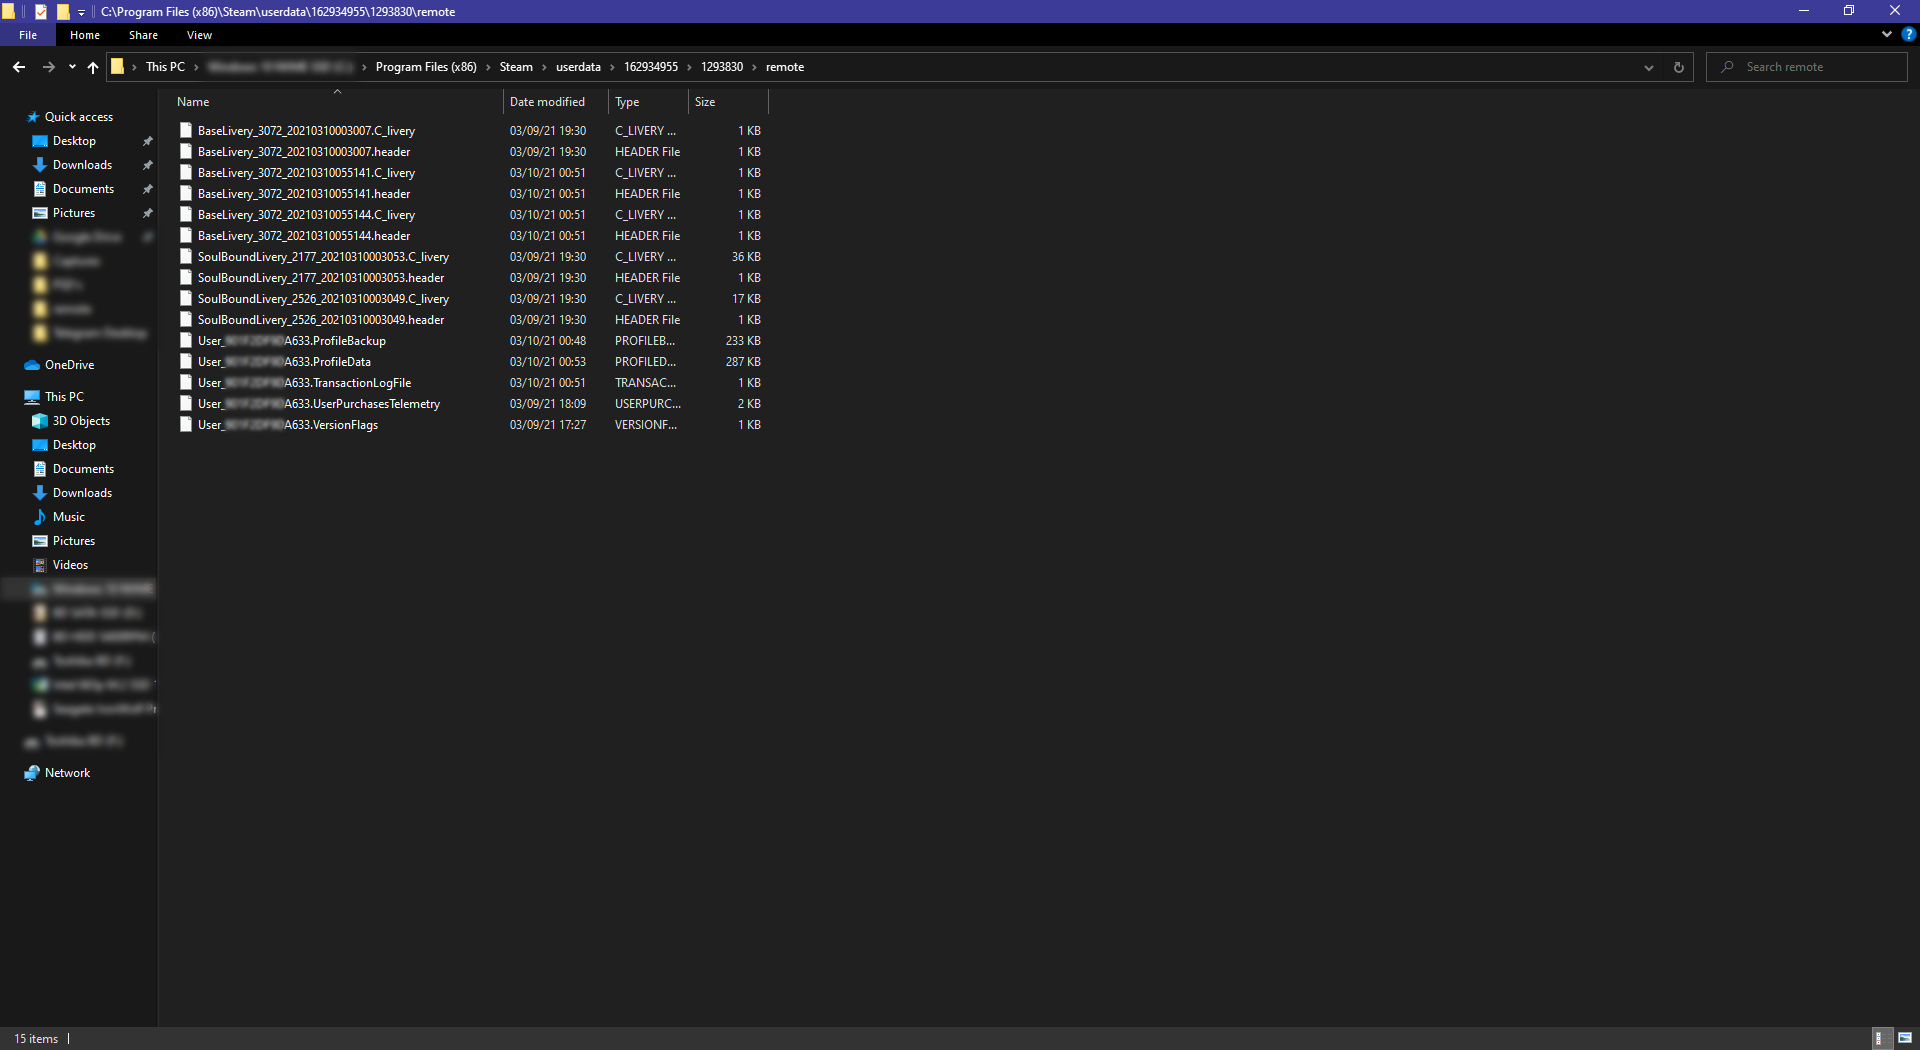Switch to details view in status bar
The width and height of the screenshot is (1920, 1050).
click(x=1879, y=1038)
